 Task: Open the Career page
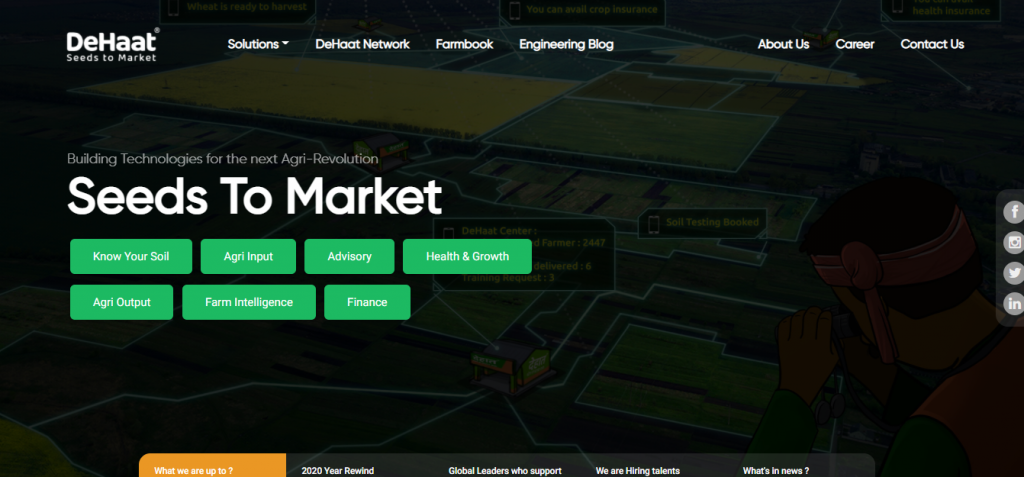pos(855,44)
